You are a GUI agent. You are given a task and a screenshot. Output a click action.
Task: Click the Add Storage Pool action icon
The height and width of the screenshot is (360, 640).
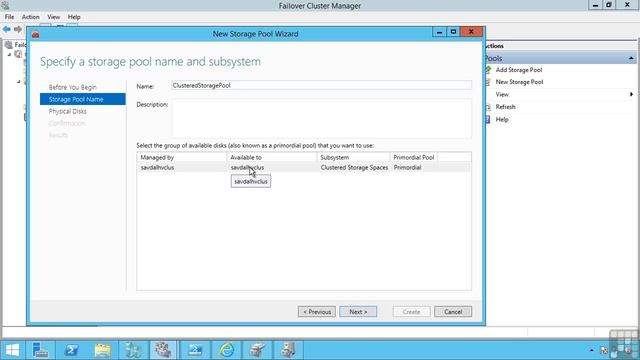pyautogui.click(x=488, y=70)
